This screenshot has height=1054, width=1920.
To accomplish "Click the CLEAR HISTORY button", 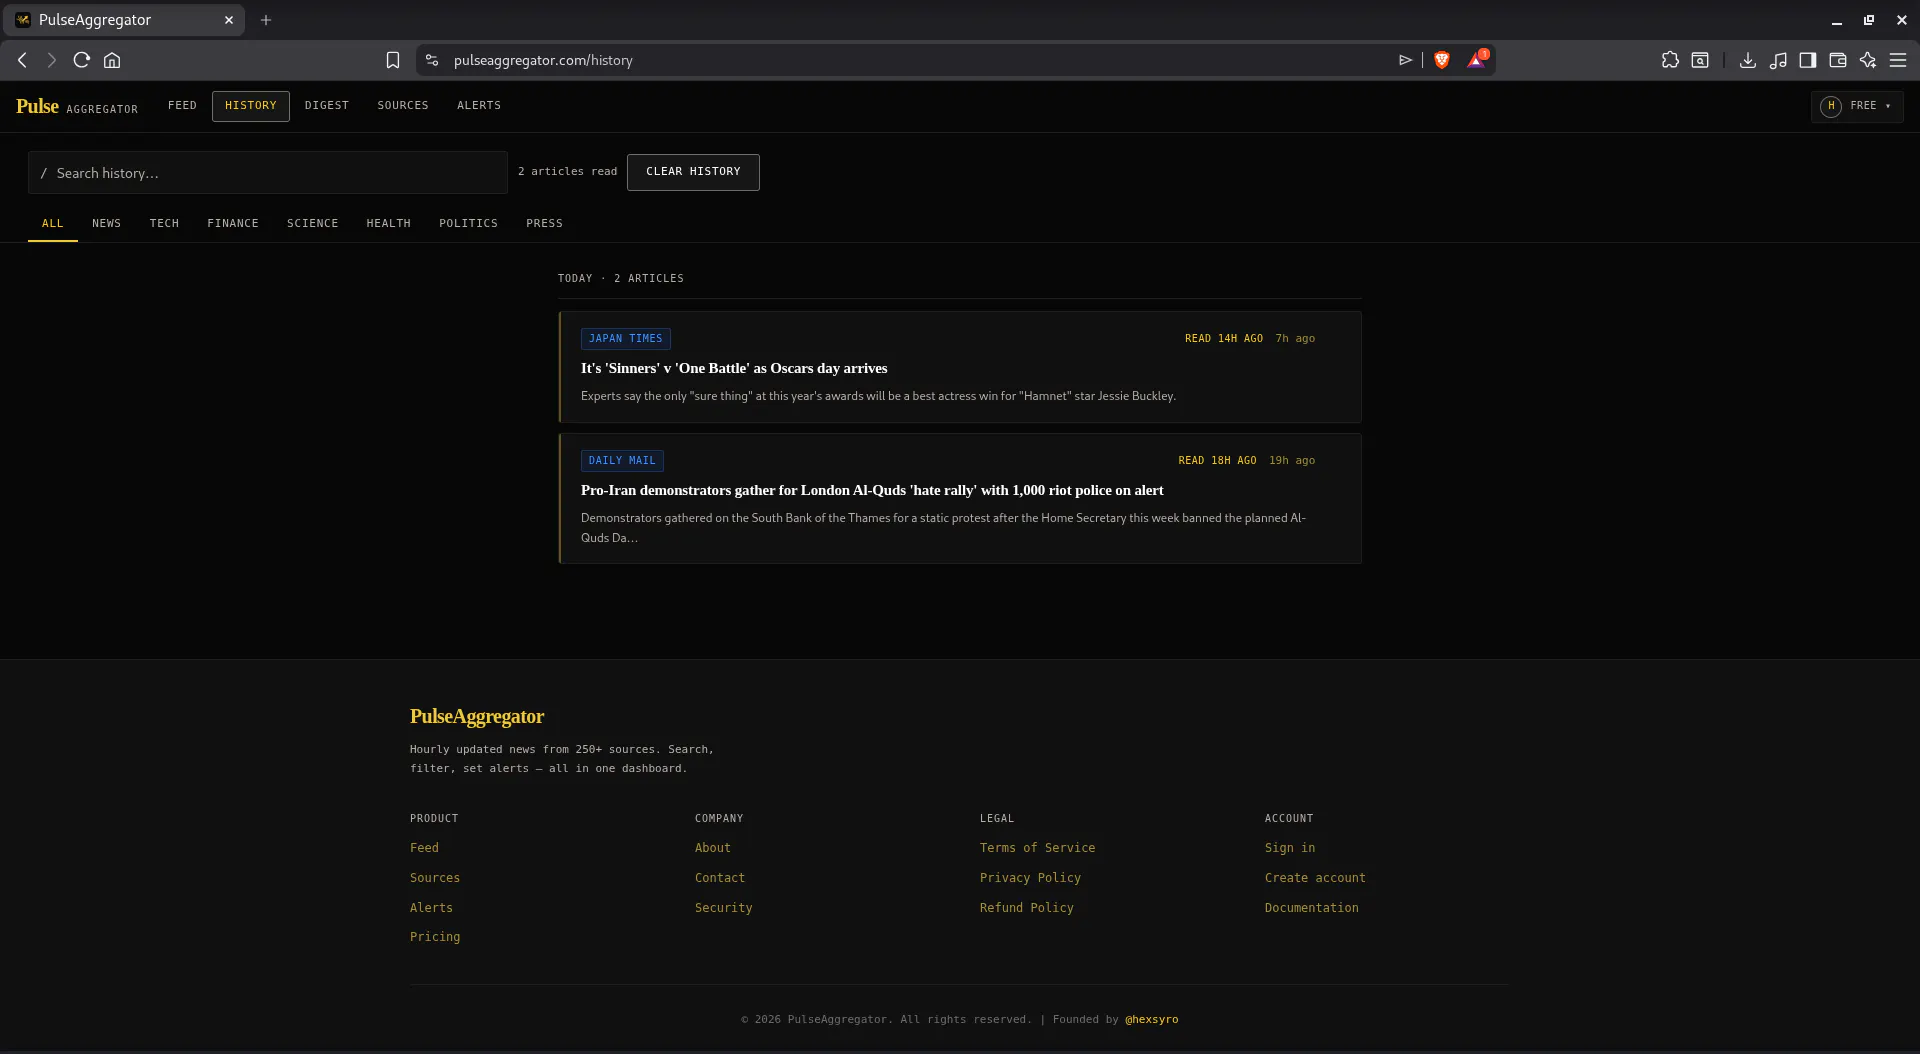I will 693,172.
